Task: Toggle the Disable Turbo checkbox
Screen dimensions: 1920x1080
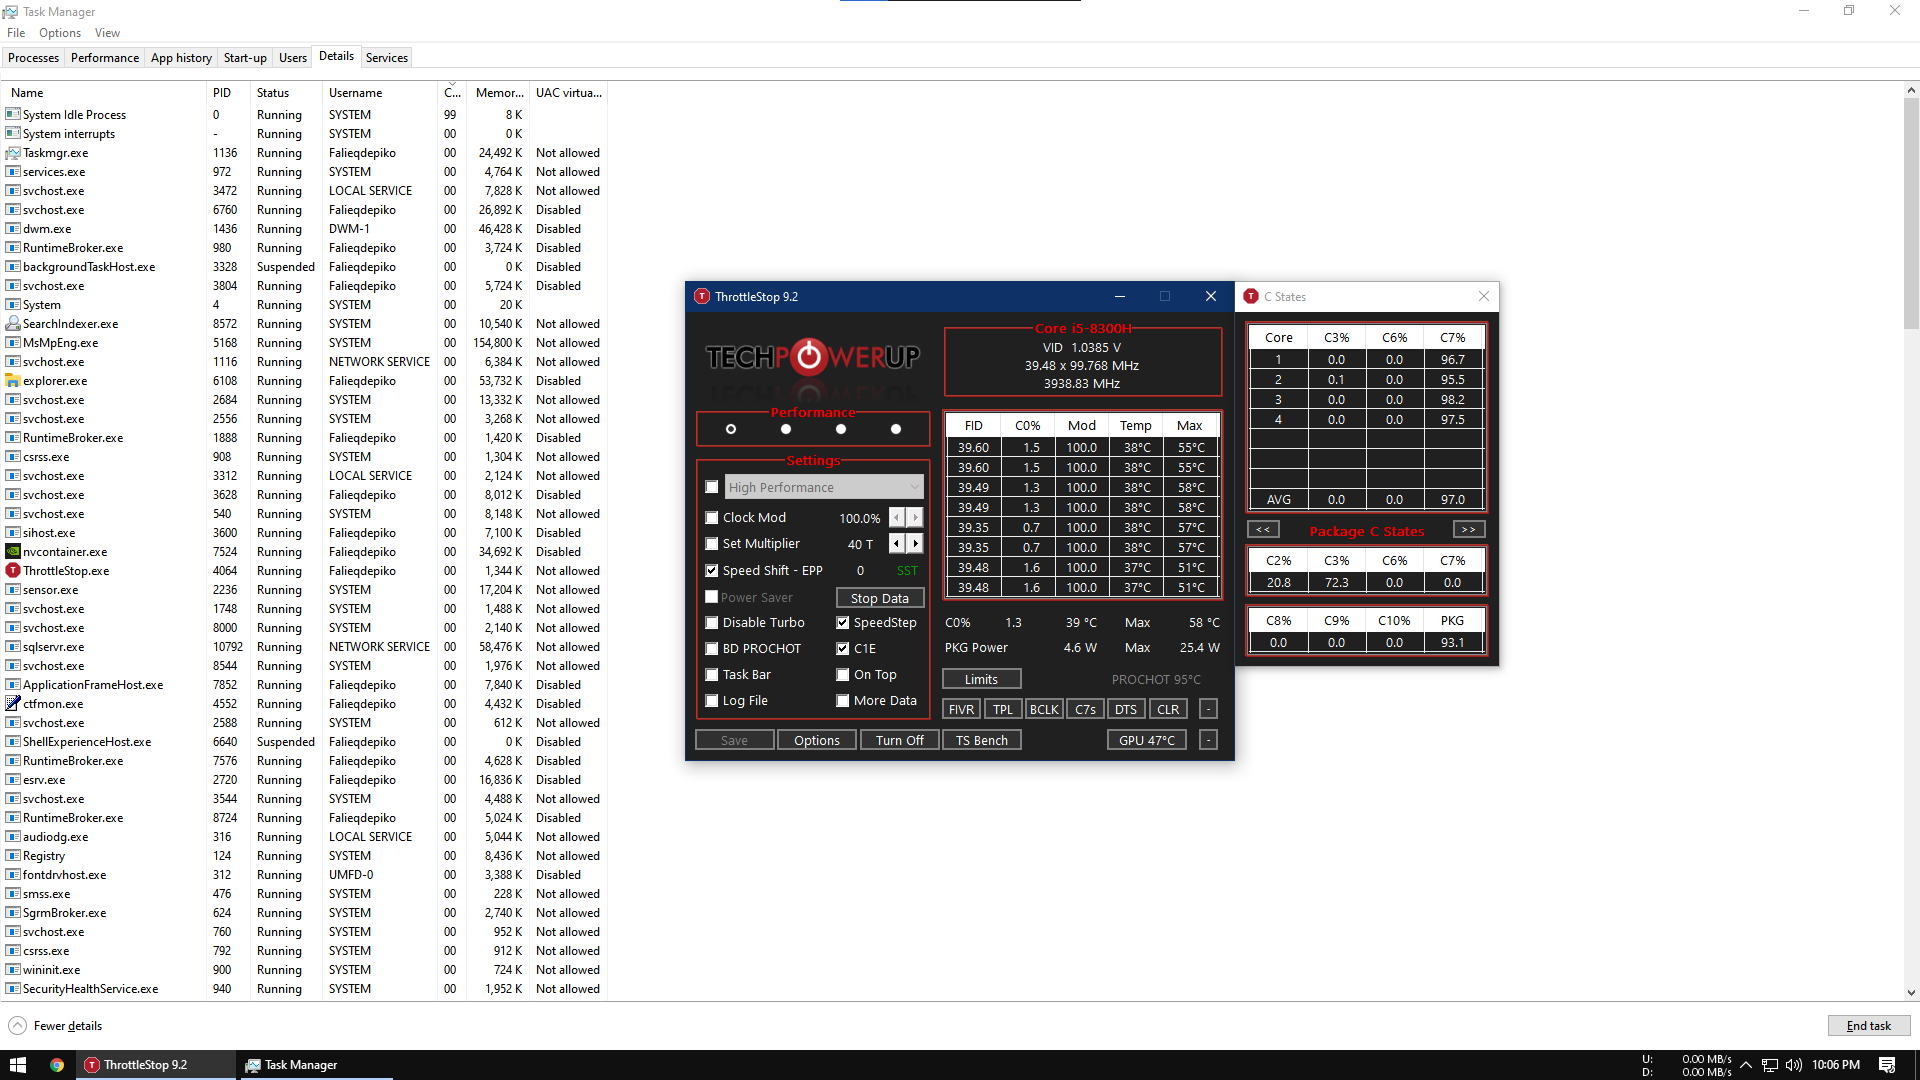Action: [x=712, y=623]
